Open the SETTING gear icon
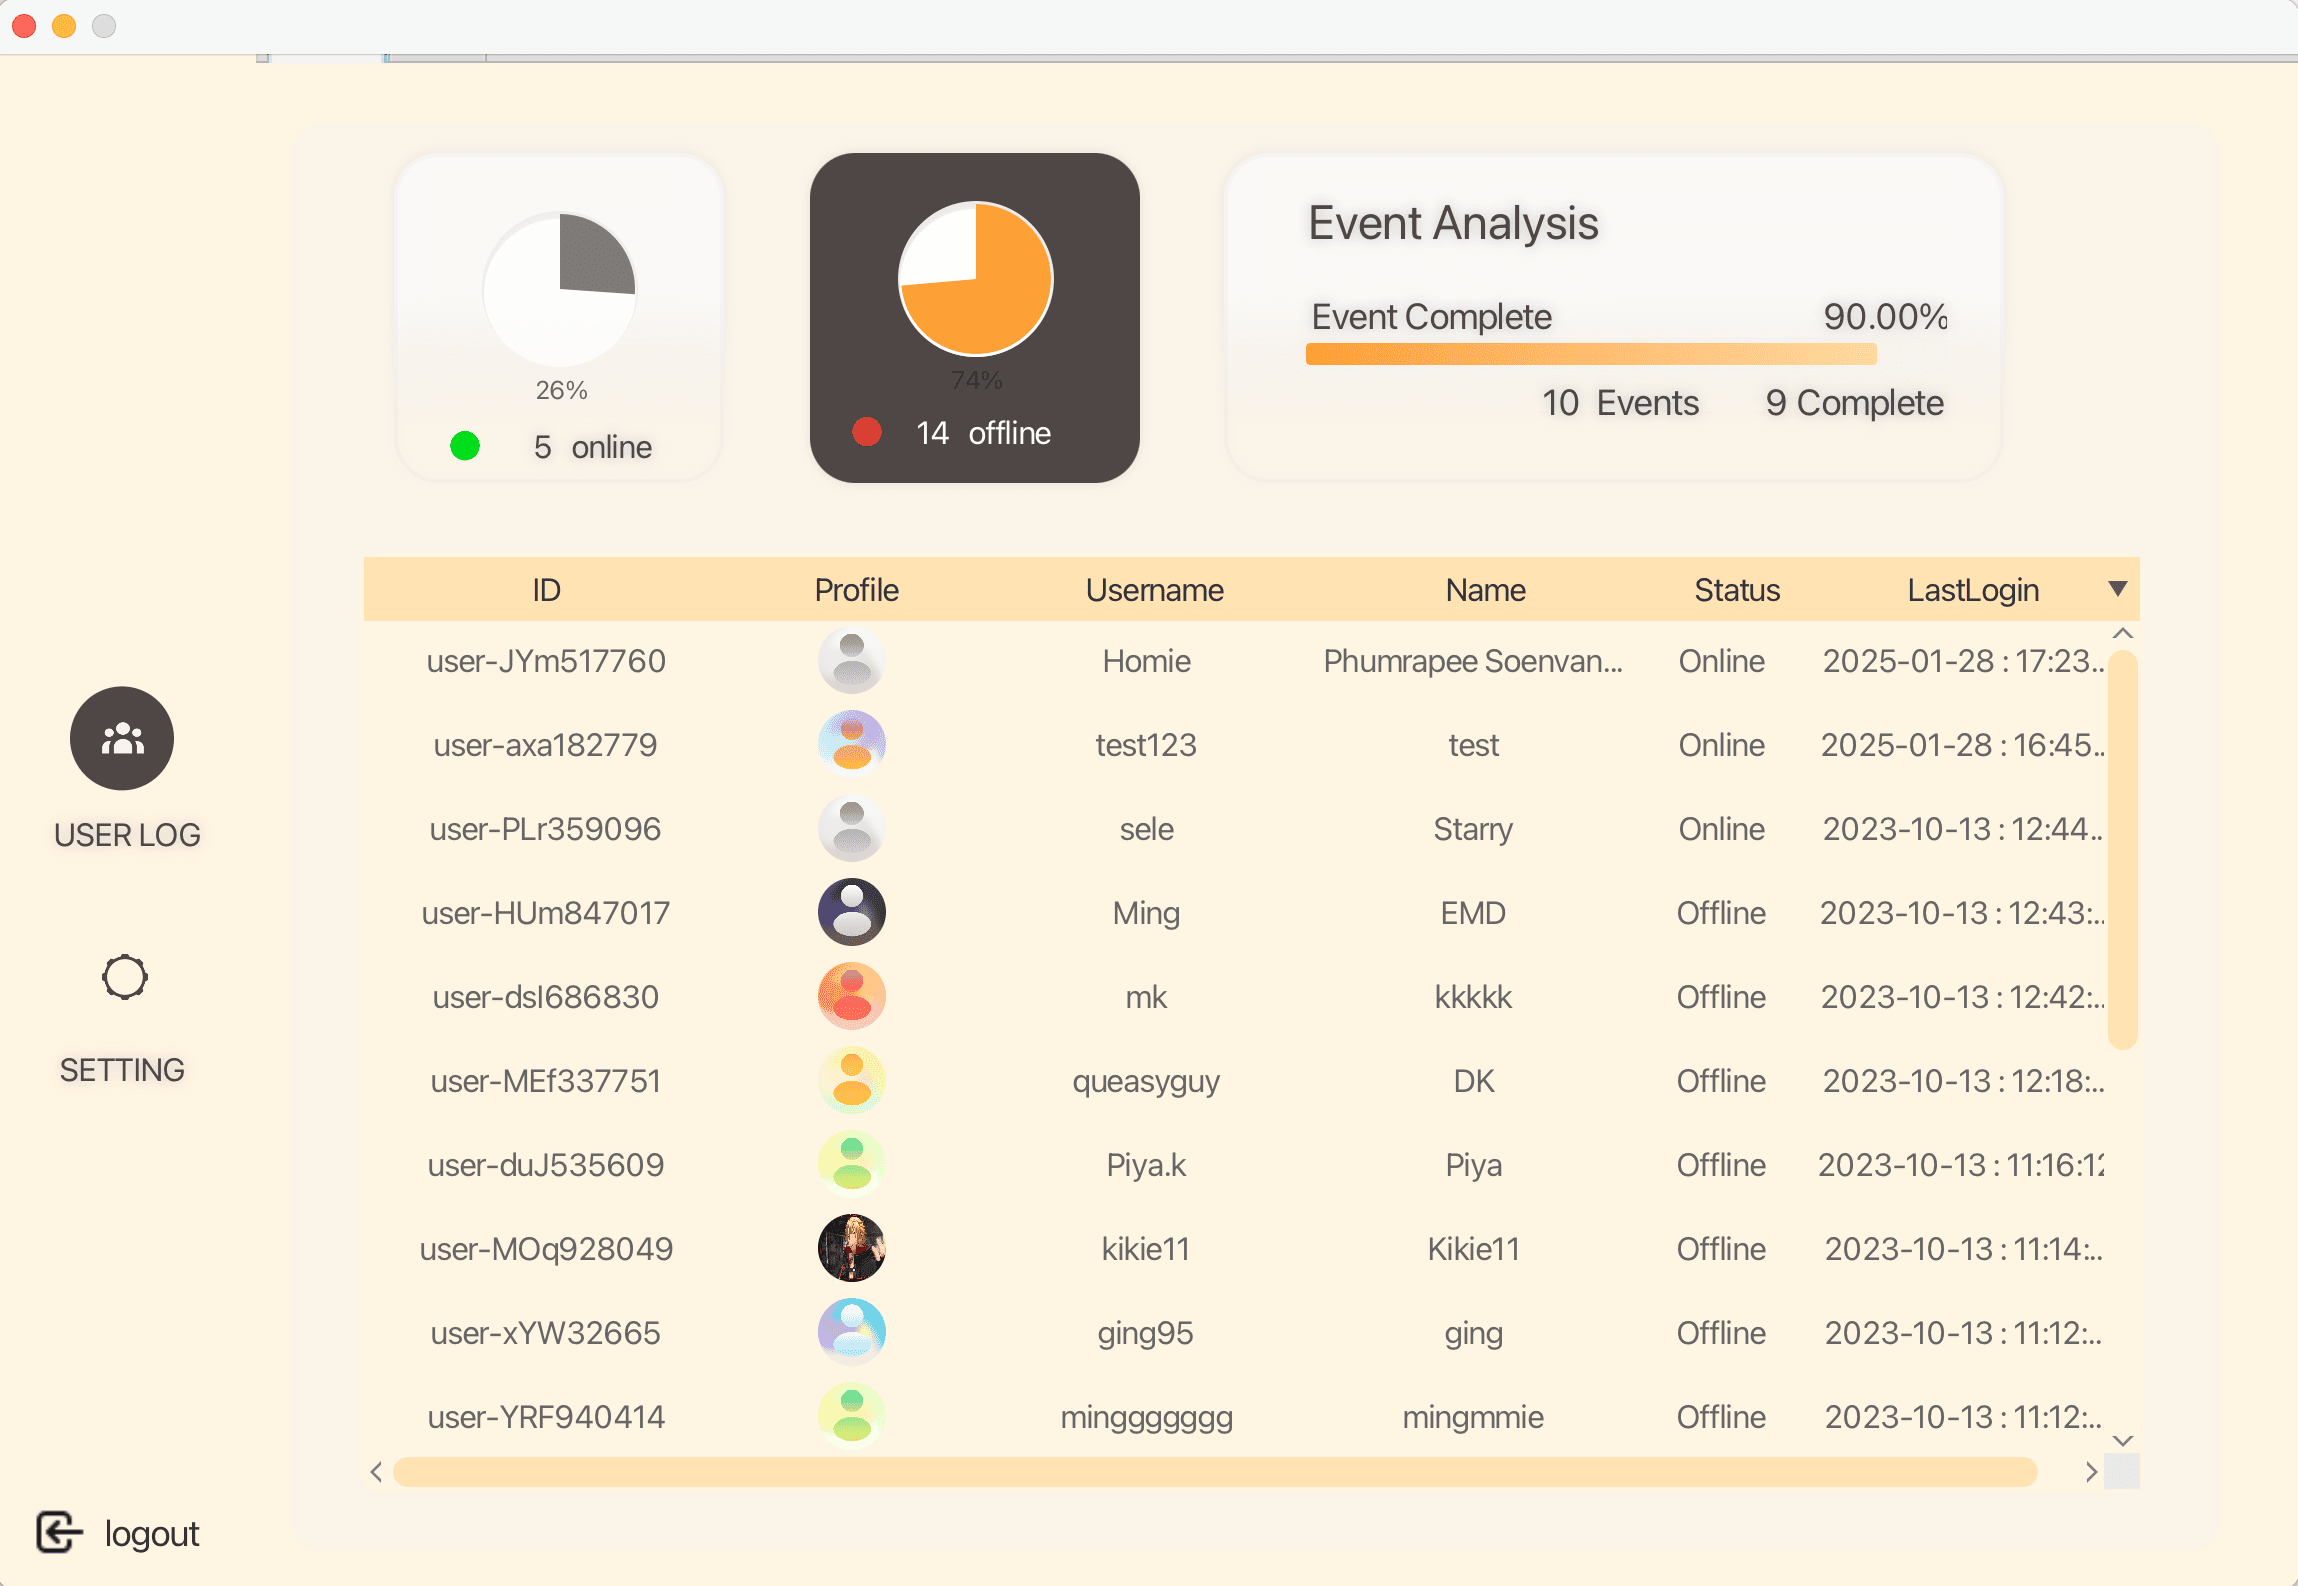The image size is (2298, 1586). pos(125,977)
